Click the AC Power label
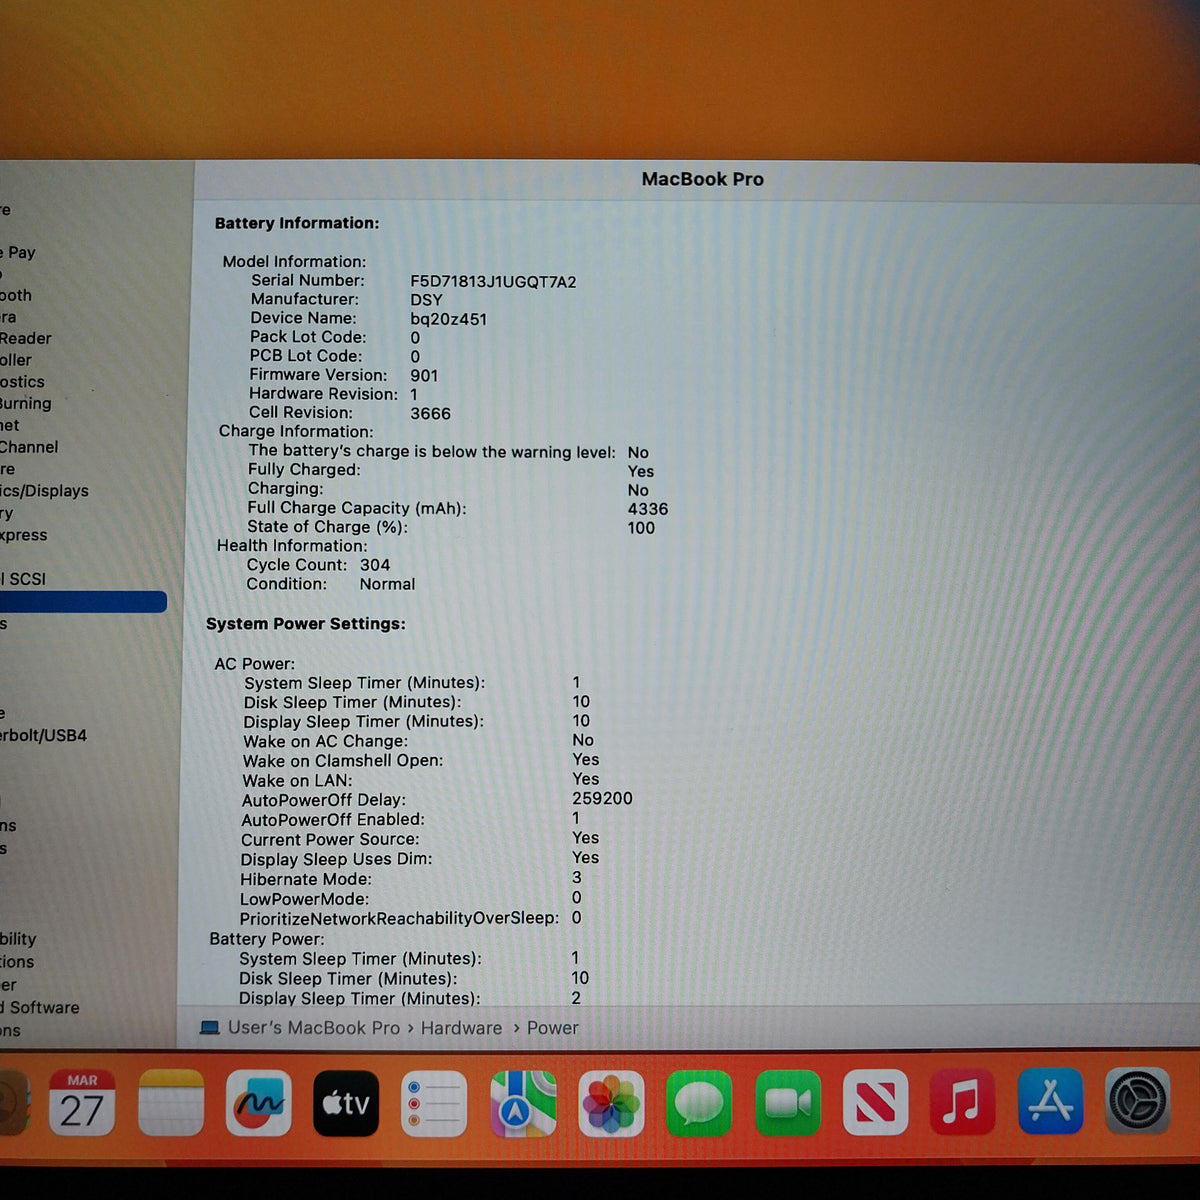 [255, 664]
